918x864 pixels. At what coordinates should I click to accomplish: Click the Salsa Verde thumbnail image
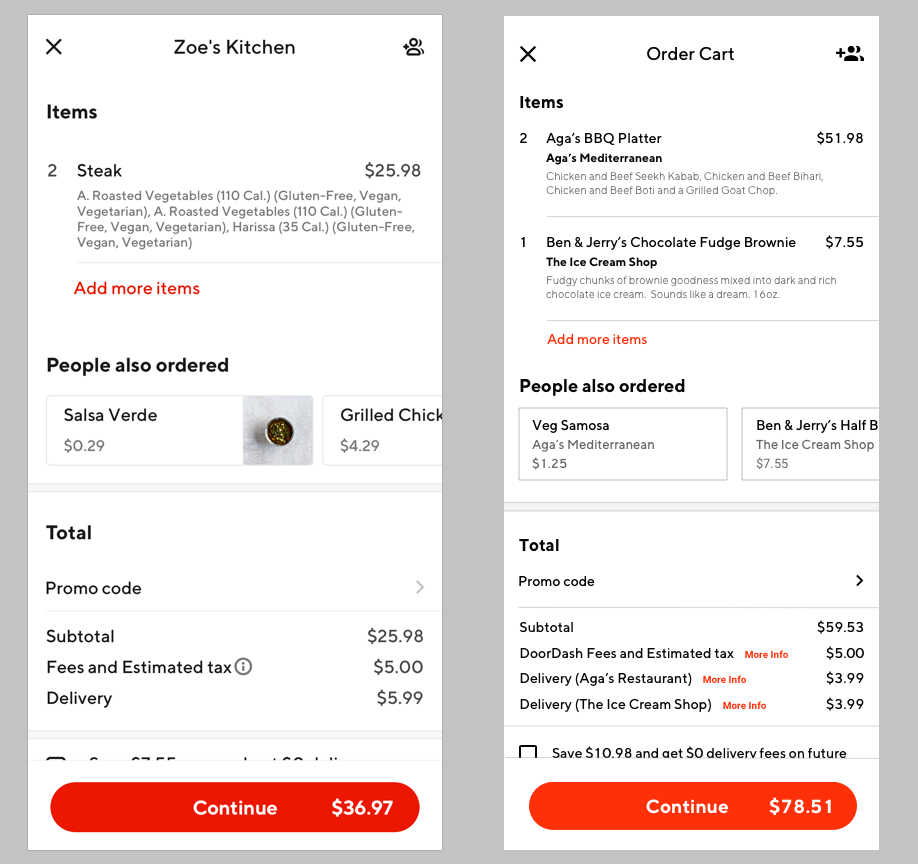[x=277, y=430]
